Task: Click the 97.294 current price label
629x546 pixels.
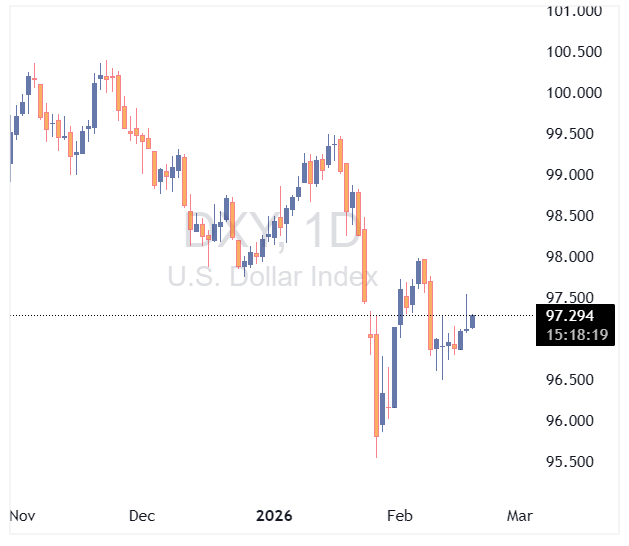Action: click(x=574, y=316)
